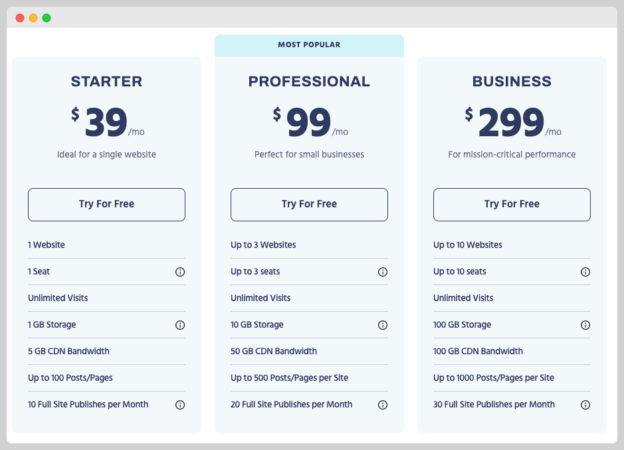Show info for 30 Full Site Publishes
The height and width of the screenshot is (450, 624).
click(x=585, y=405)
